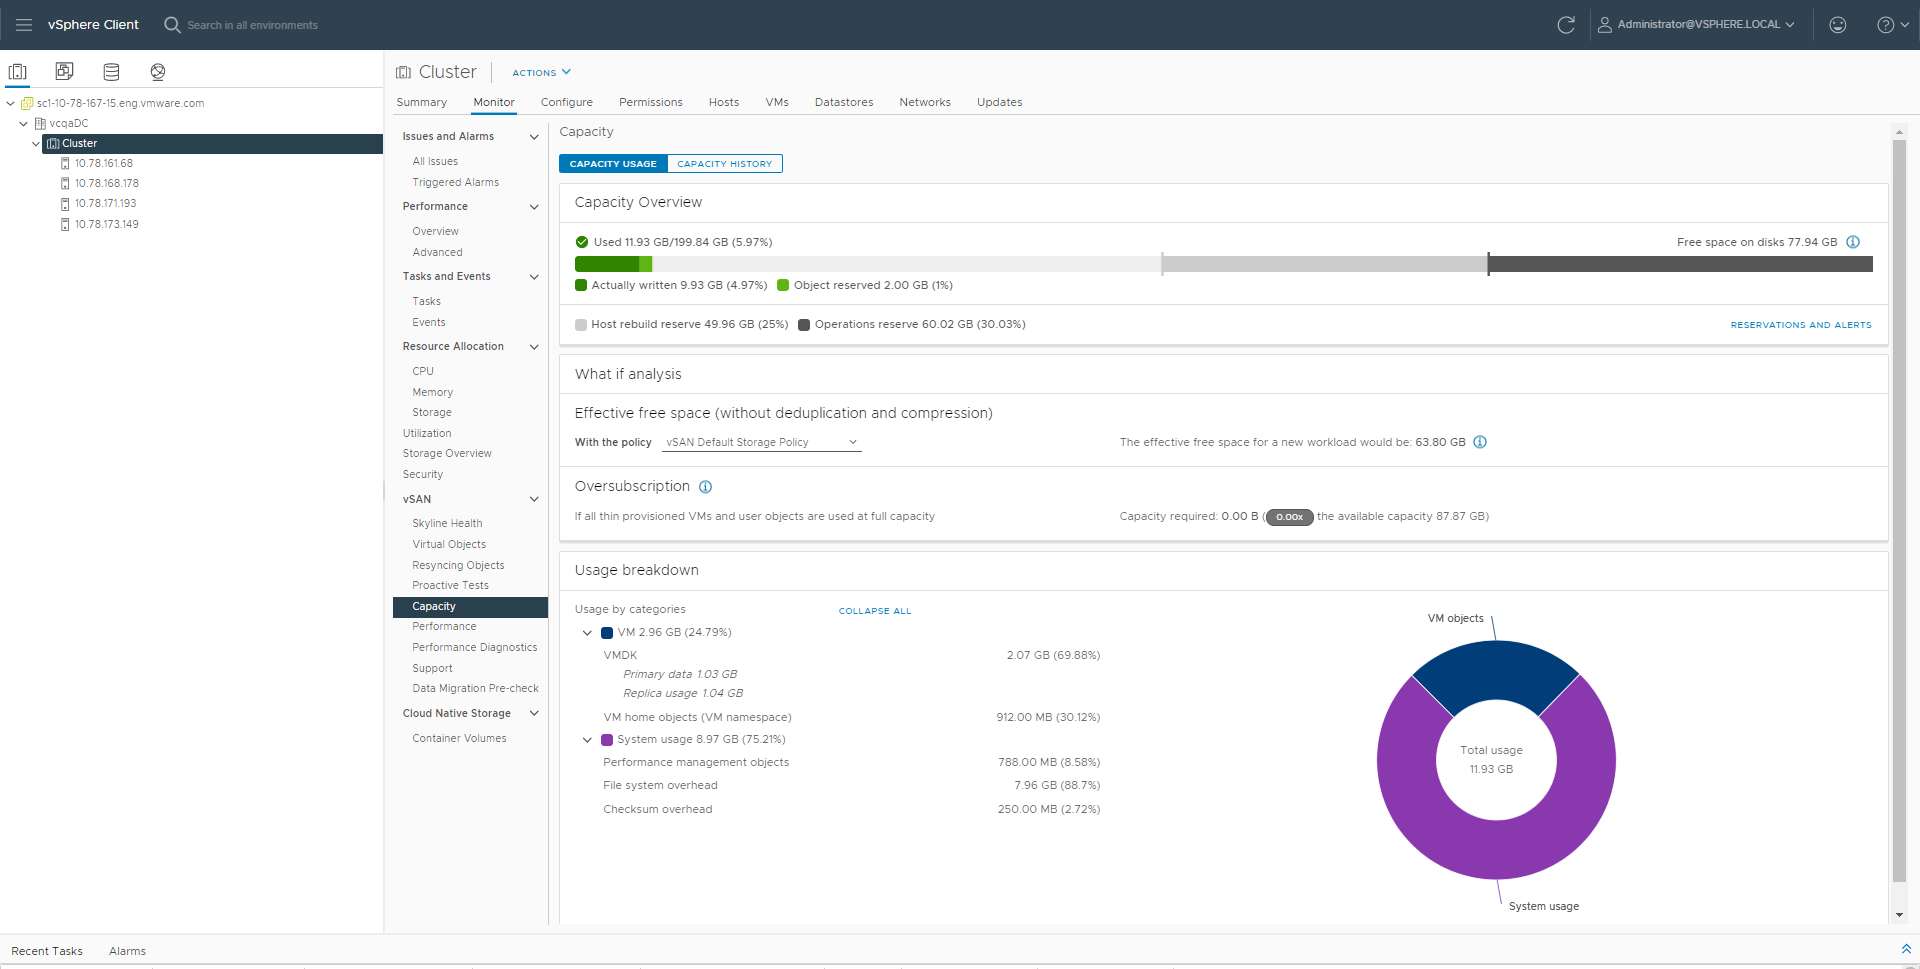Open the help question mark menu
This screenshot has height=969, width=1920.
[x=1893, y=25]
